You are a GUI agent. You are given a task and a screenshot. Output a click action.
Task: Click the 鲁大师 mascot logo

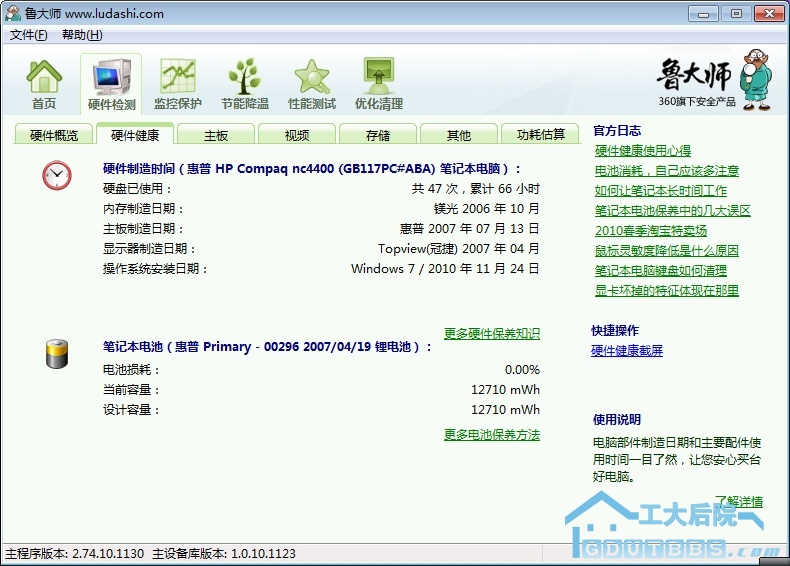point(756,80)
